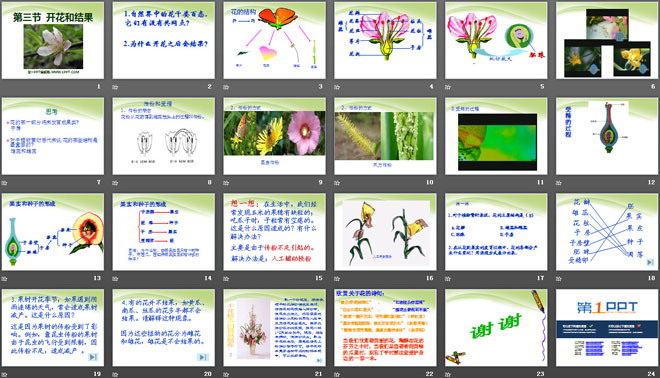Screen dimensions: 660x378
Task: Select slide 13 with peach fruit diagram
Action: (x=53, y=232)
